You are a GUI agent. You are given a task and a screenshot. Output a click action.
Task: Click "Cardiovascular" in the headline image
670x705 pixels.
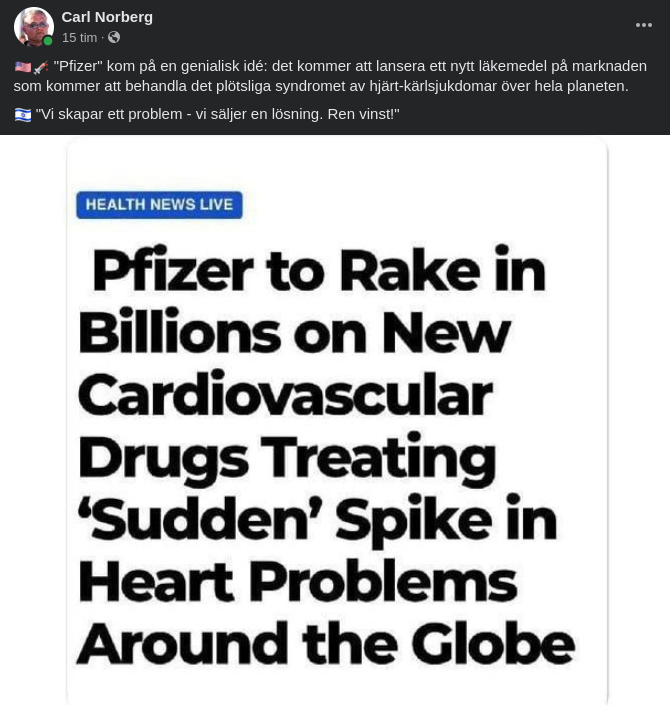click(x=286, y=394)
